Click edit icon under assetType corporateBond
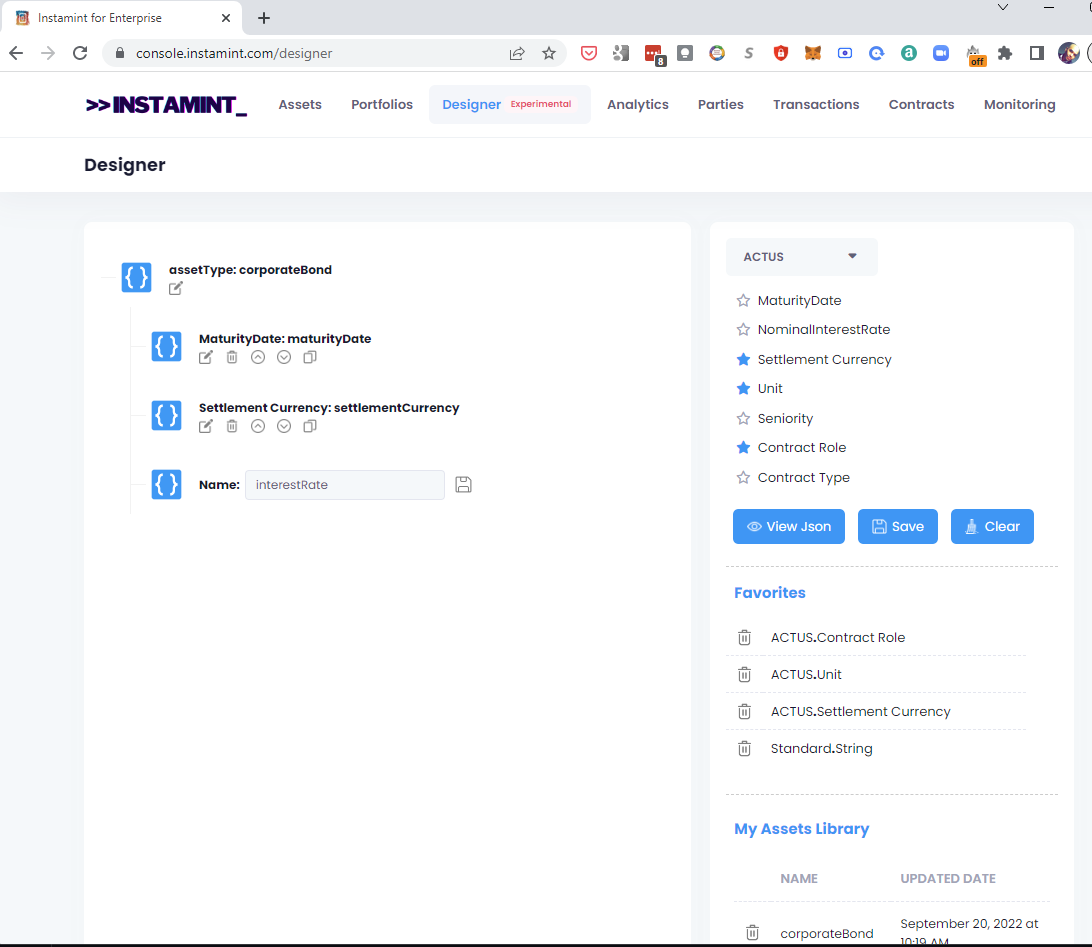 (x=176, y=288)
